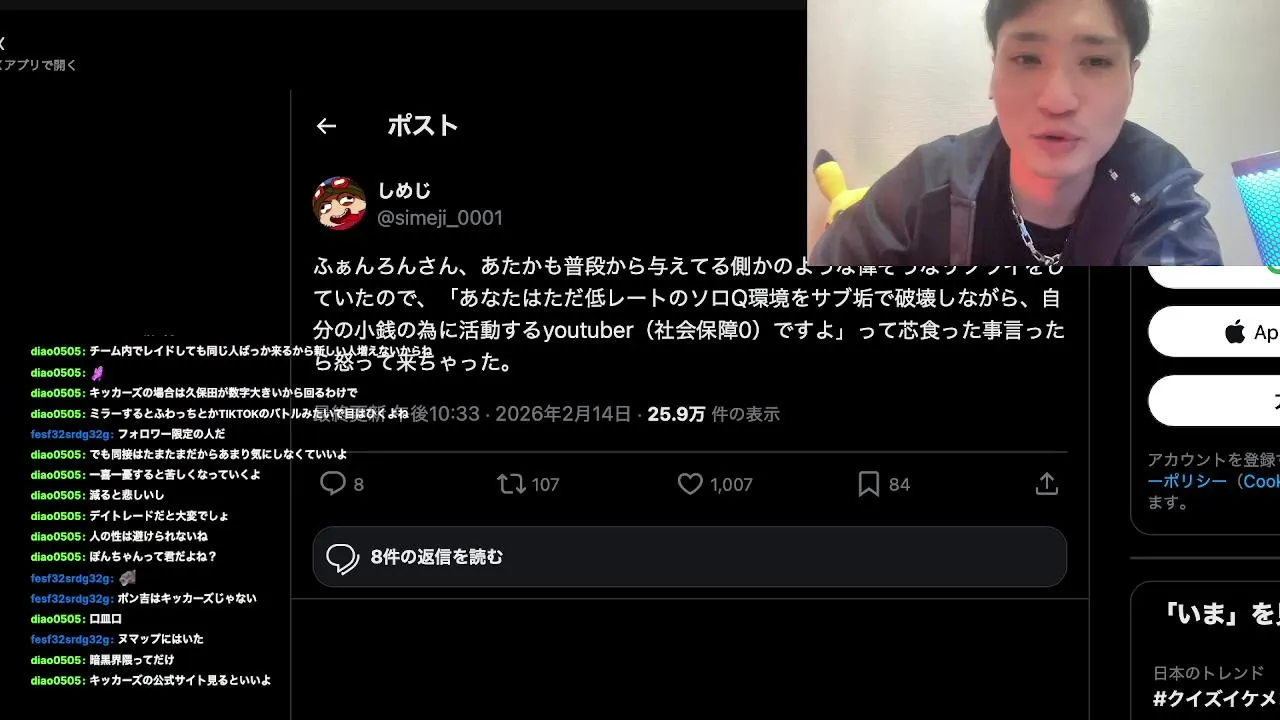Click the post date 2026年2月14日
This screenshot has height=720, width=1280.
click(x=563, y=414)
